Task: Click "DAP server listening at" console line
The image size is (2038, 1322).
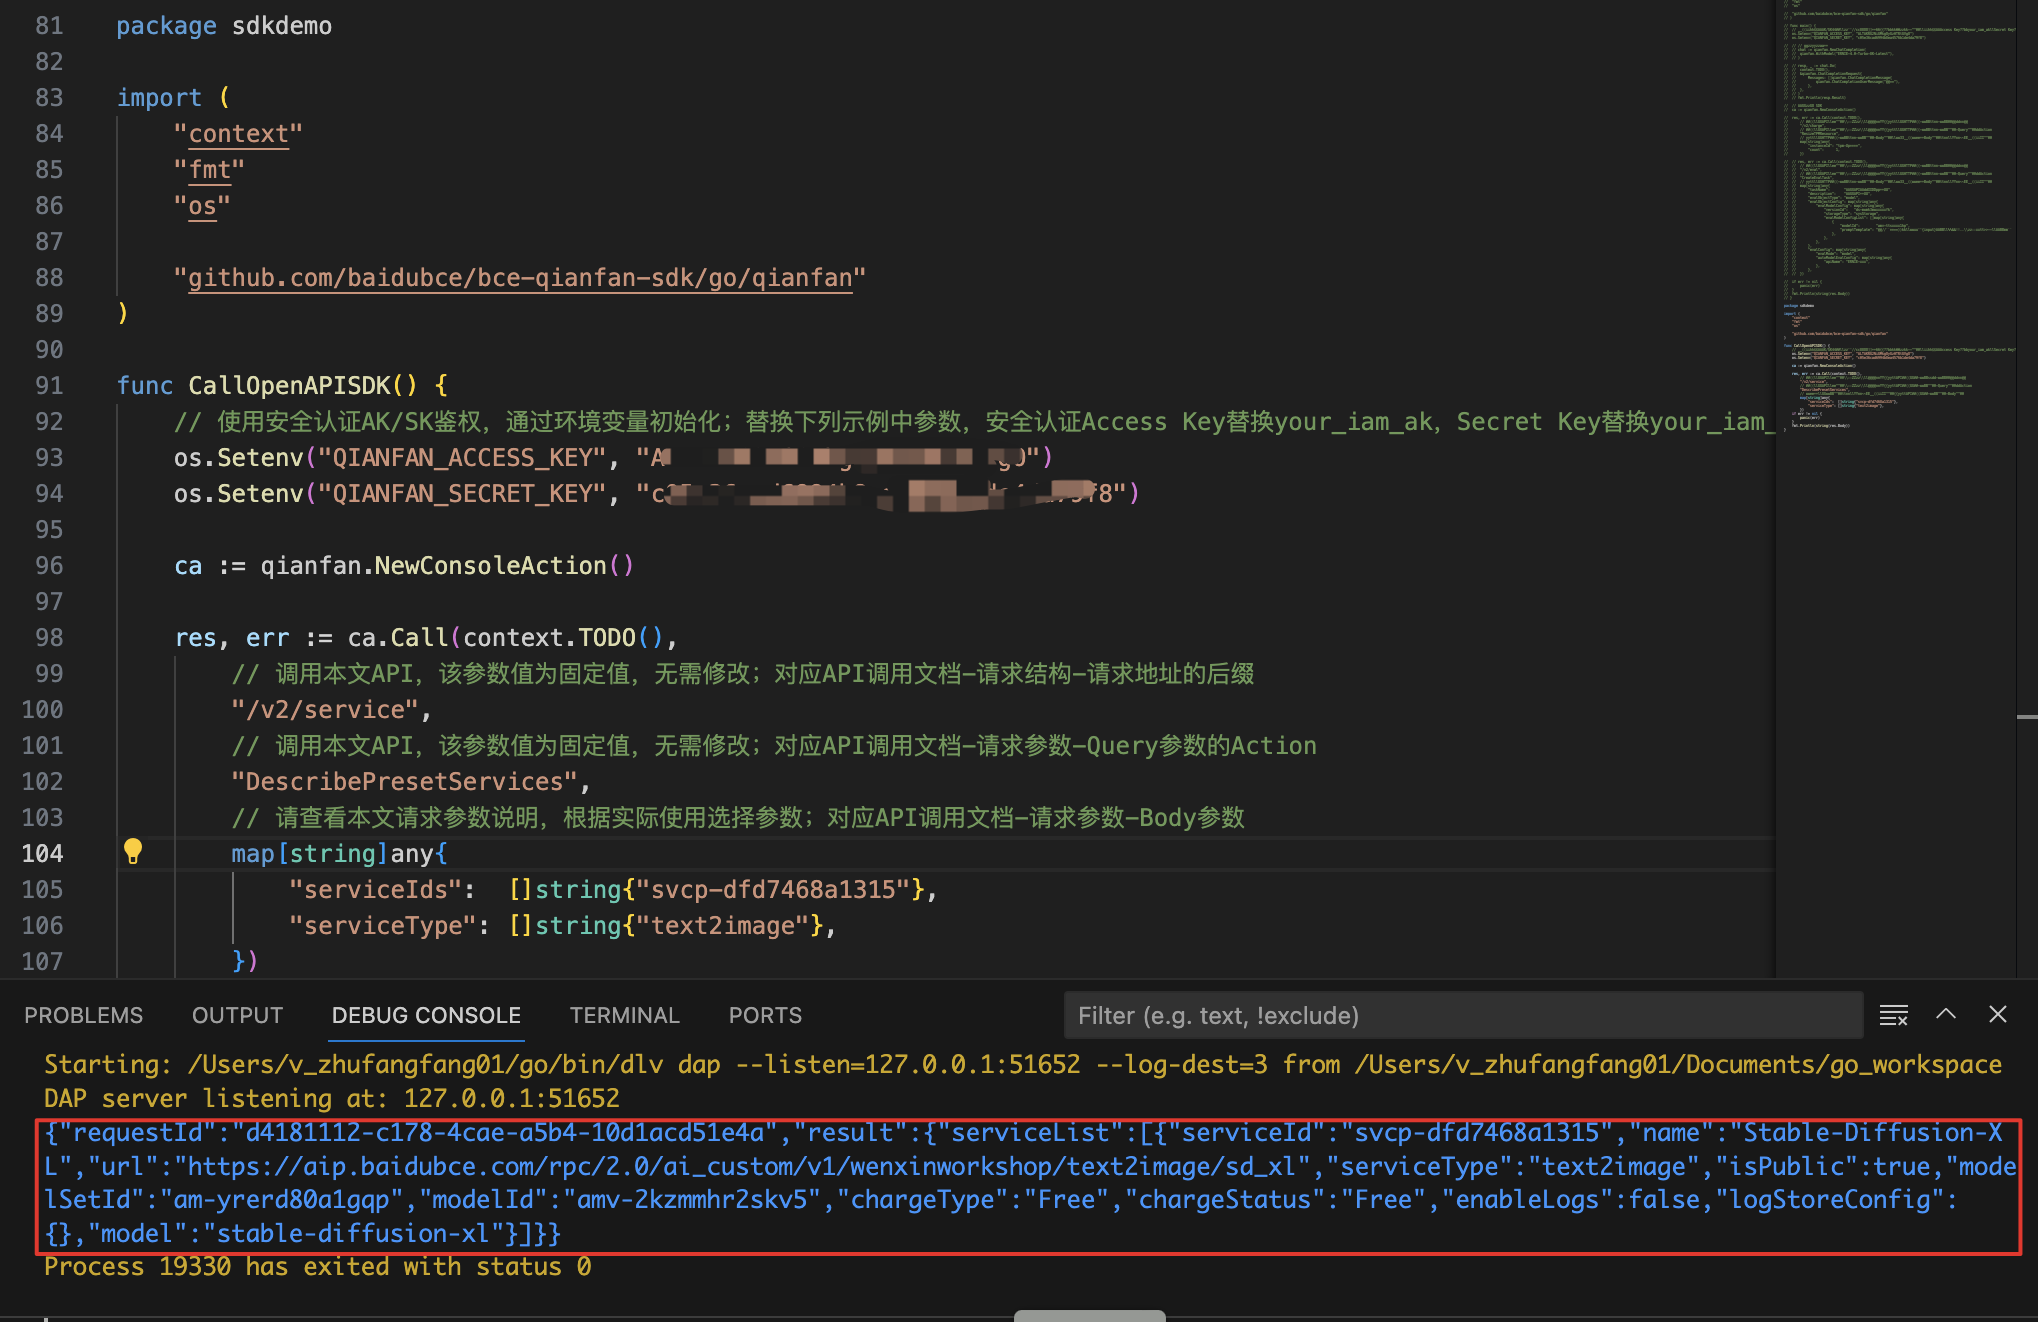Action: pos(332,1098)
